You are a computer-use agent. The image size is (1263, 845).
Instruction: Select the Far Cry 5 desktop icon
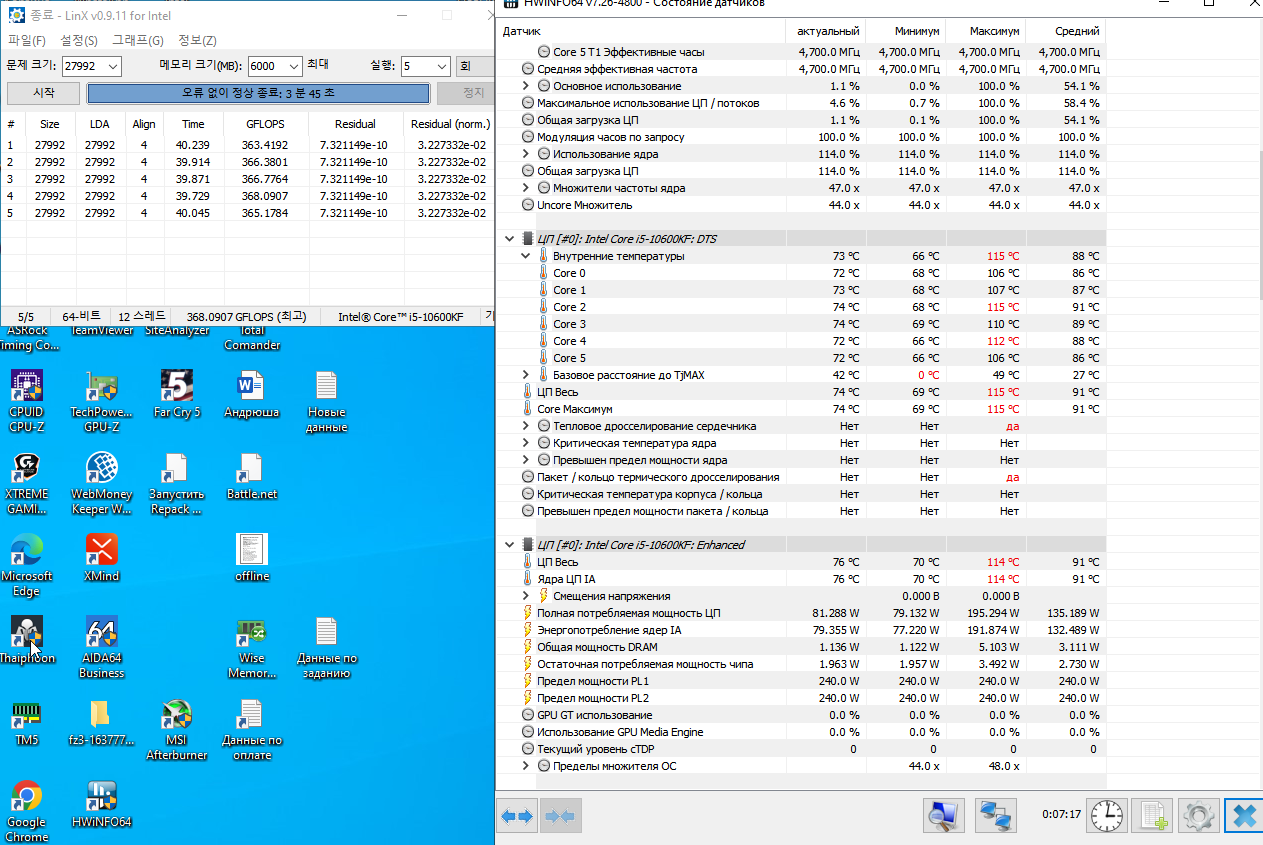click(177, 394)
